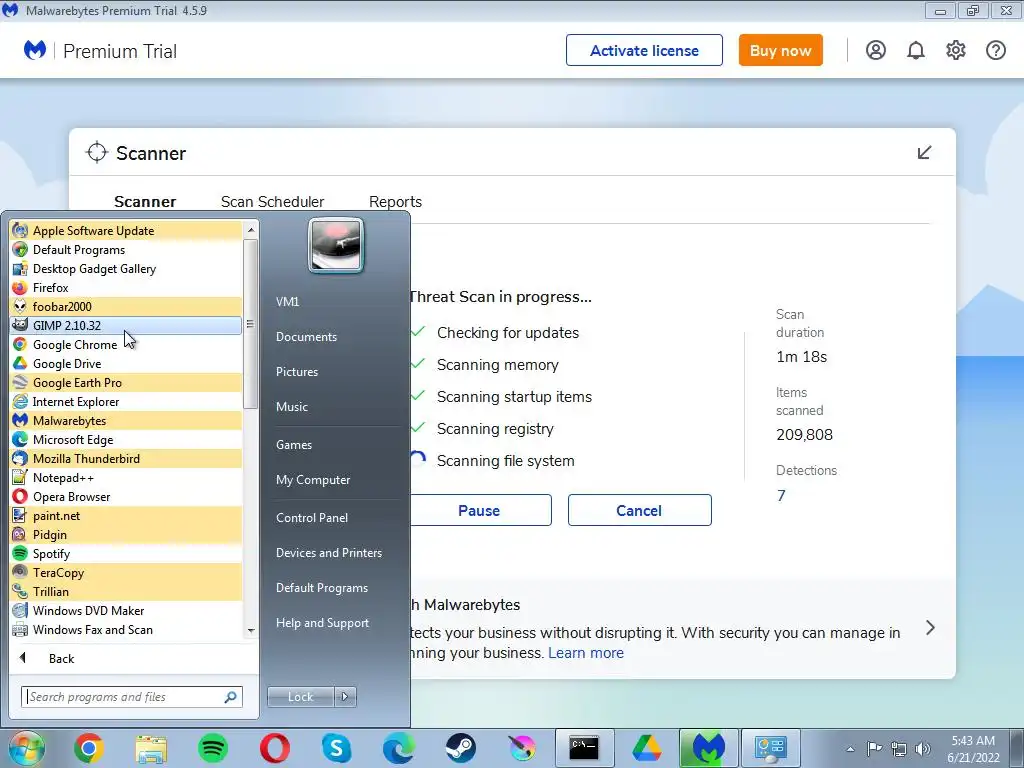
Task: Open Control Panel from Start menu
Action: (x=312, y=517)
